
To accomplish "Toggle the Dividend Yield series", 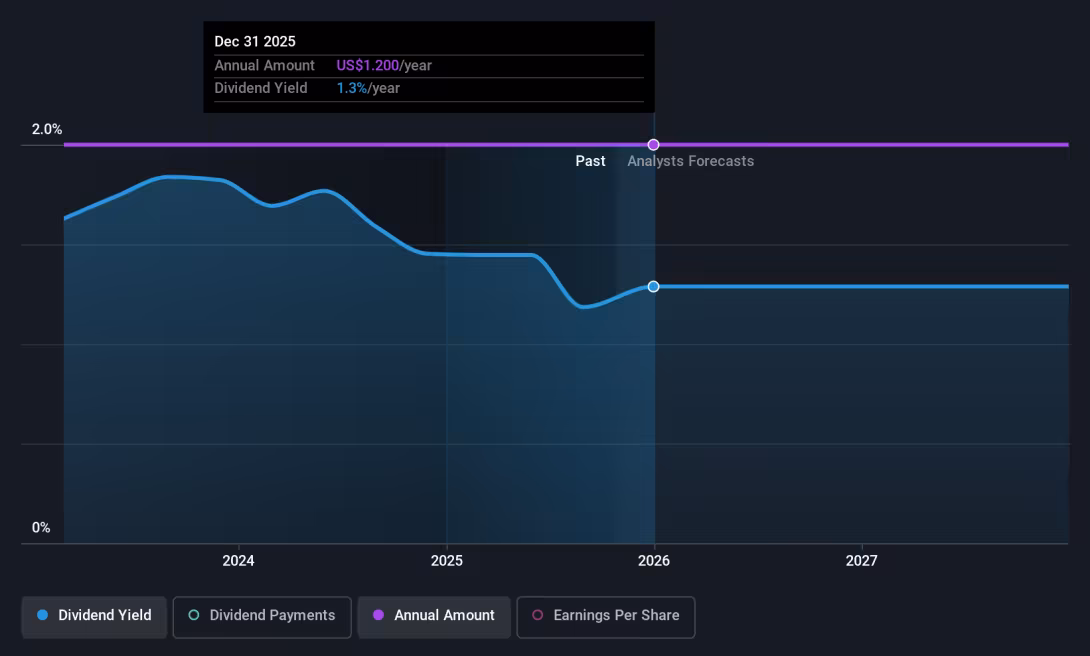I will click(94, 616).
